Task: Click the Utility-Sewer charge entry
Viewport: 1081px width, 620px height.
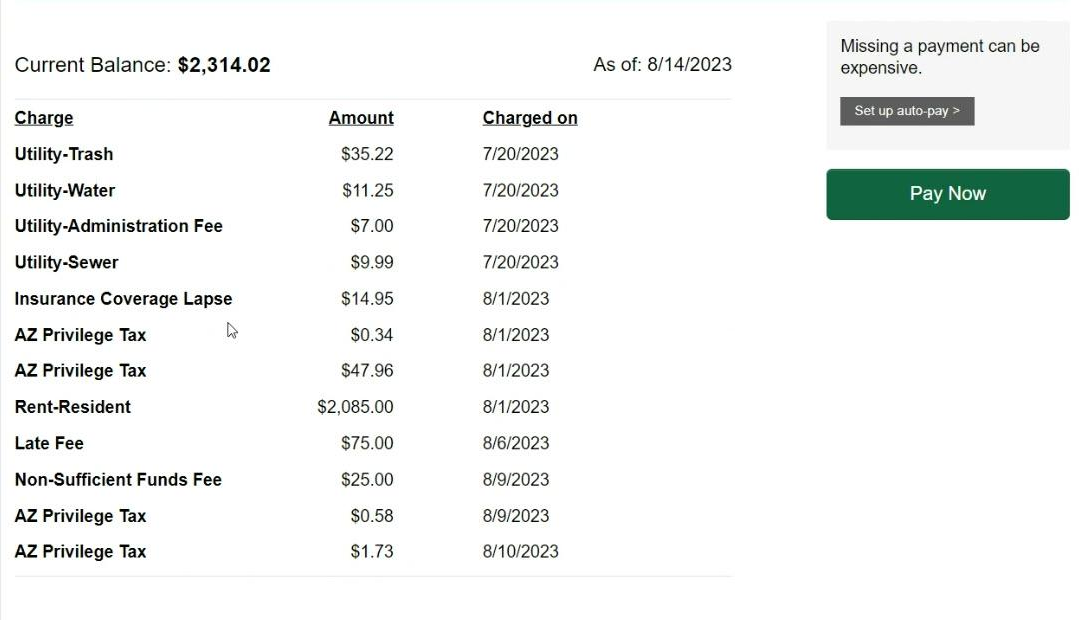Action: point(66,263)
